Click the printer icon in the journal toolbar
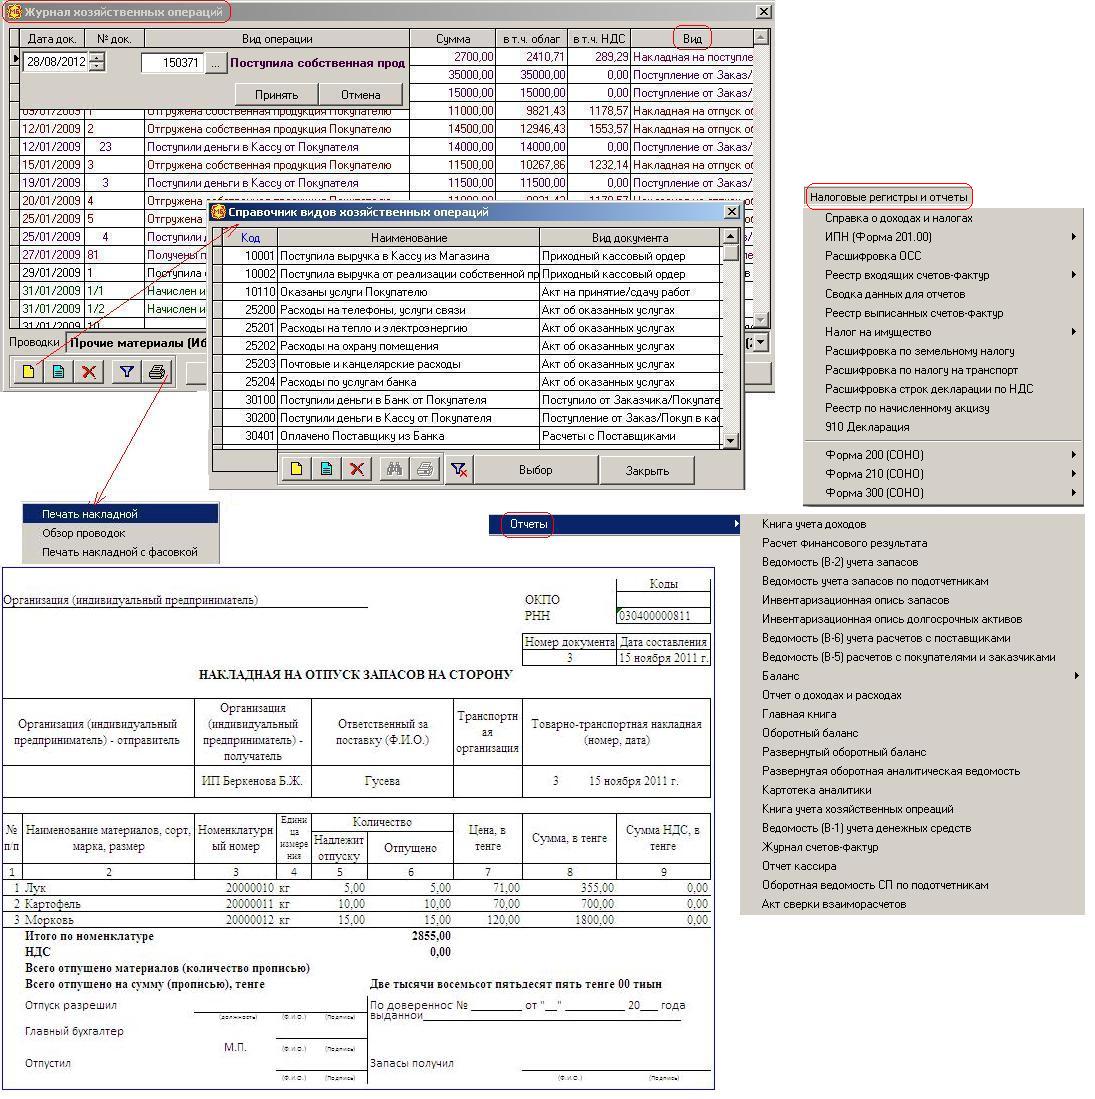 pyautogui.click(x=157, y=371)
